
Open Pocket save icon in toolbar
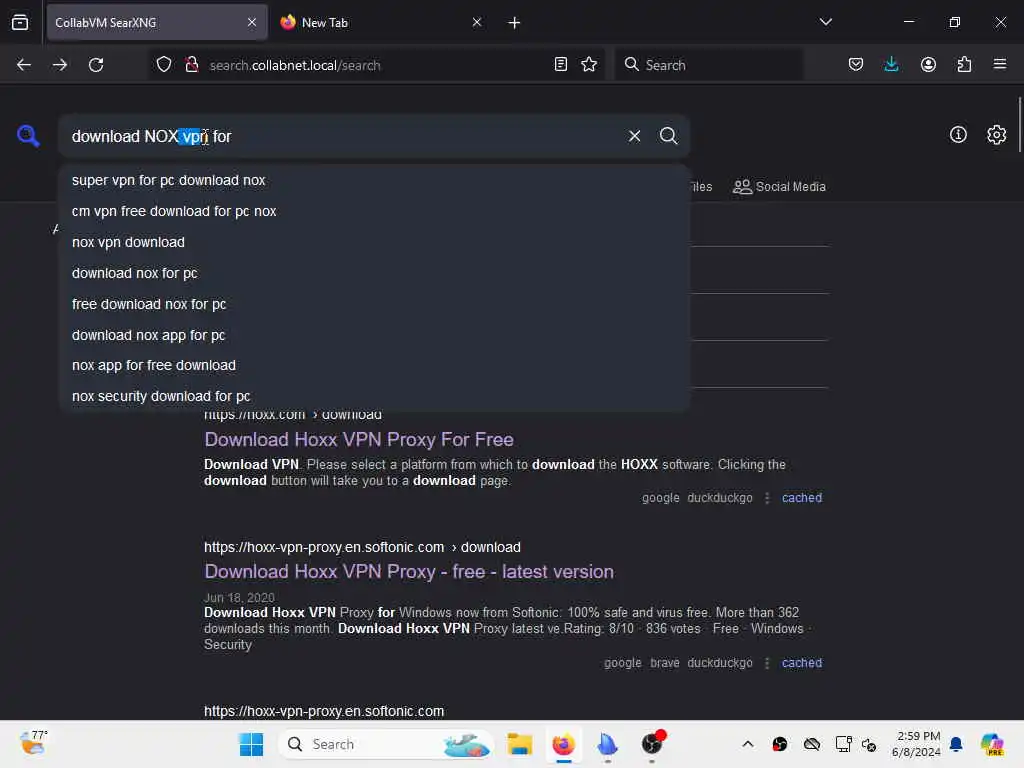click(856, 64)
